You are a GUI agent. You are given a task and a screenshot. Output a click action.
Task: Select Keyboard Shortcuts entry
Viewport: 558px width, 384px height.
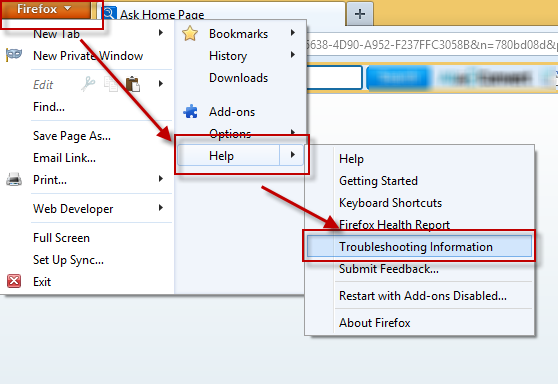[390, 203]
